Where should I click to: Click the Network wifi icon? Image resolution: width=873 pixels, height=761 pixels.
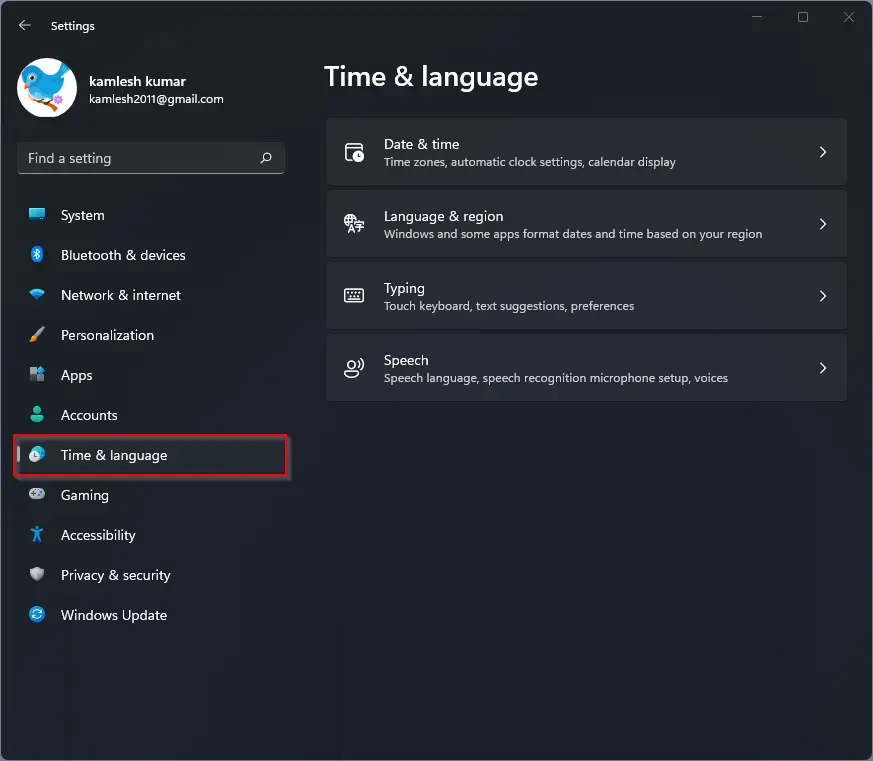37,294
